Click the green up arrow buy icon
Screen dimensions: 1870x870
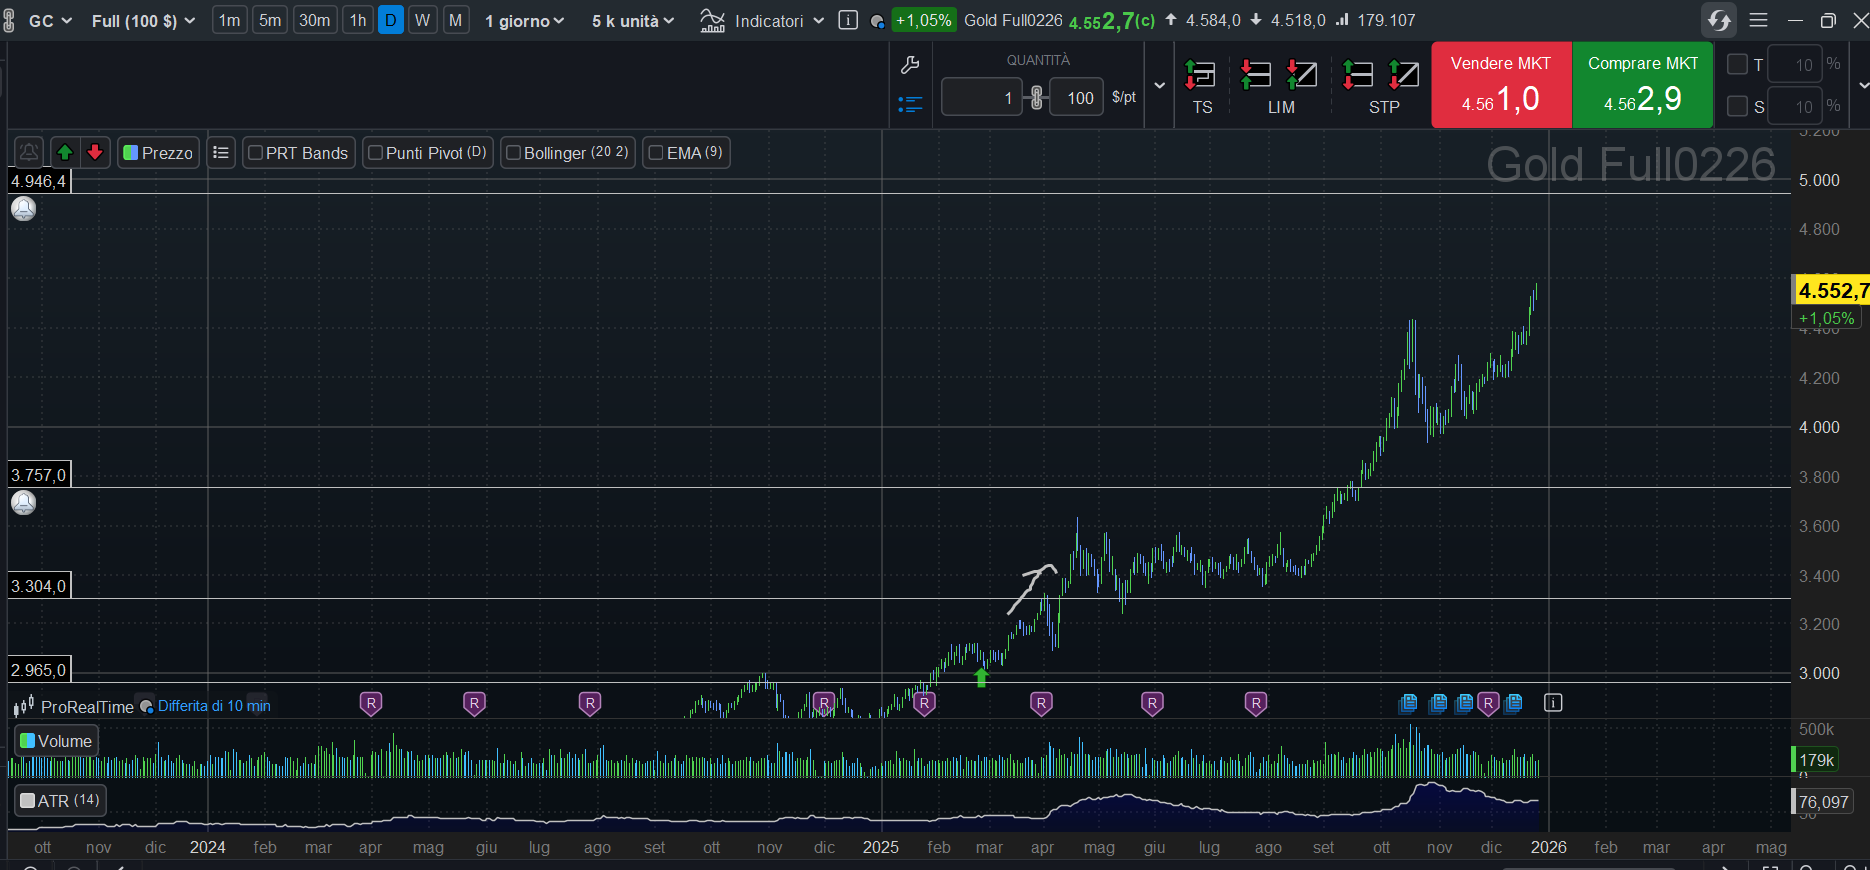coord(65,153)
